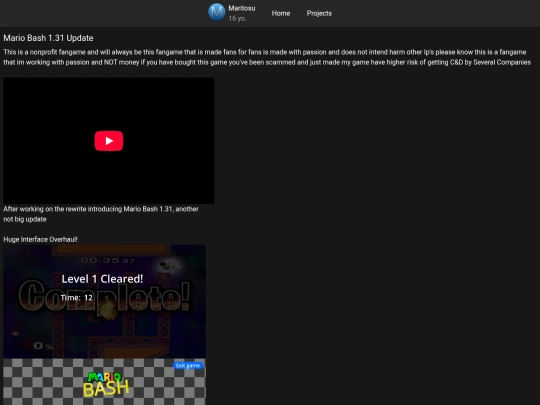Play the embedded YouTube video
Image resolution: width=540 pixels, height=405 pixels.
[x=109, y=141]
